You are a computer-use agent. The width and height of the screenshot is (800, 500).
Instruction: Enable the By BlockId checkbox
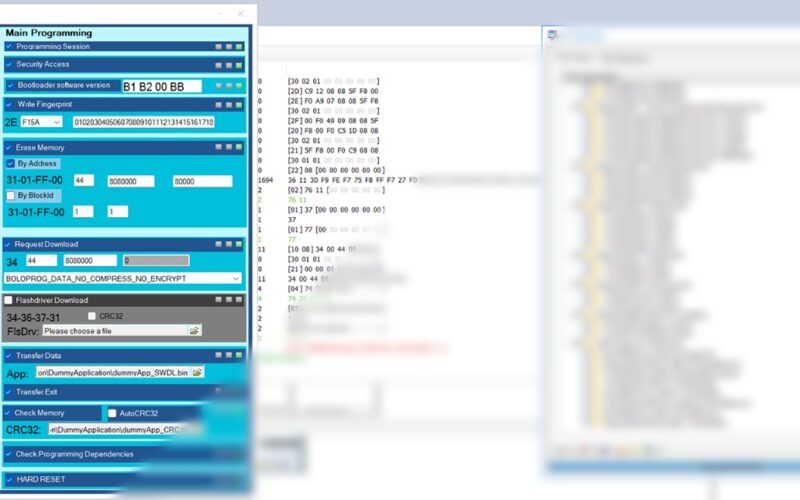point(10,196)
